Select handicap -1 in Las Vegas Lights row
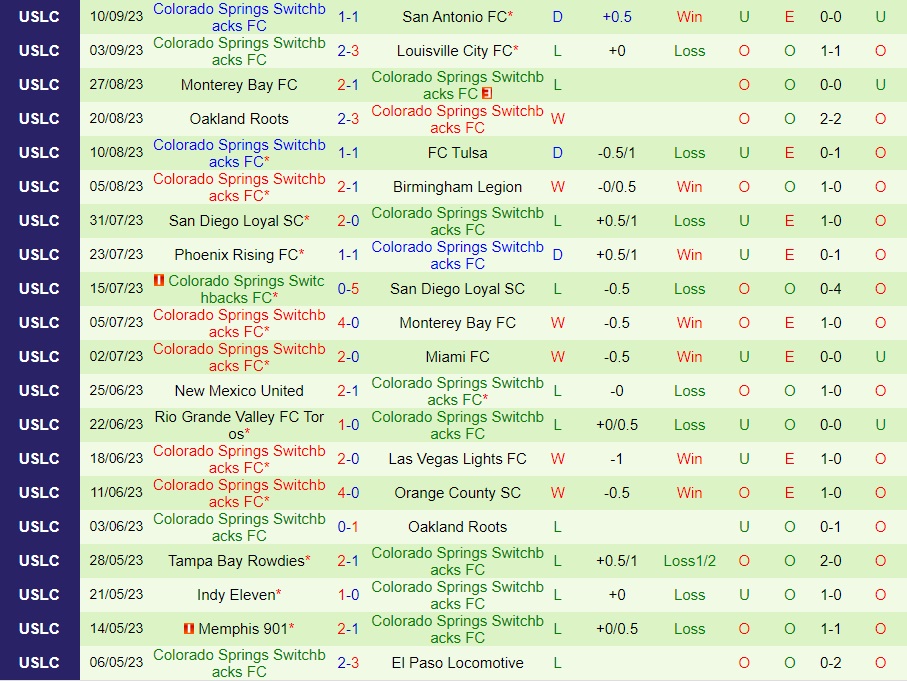This screenshot has height=681, width=907. point(617,459)
